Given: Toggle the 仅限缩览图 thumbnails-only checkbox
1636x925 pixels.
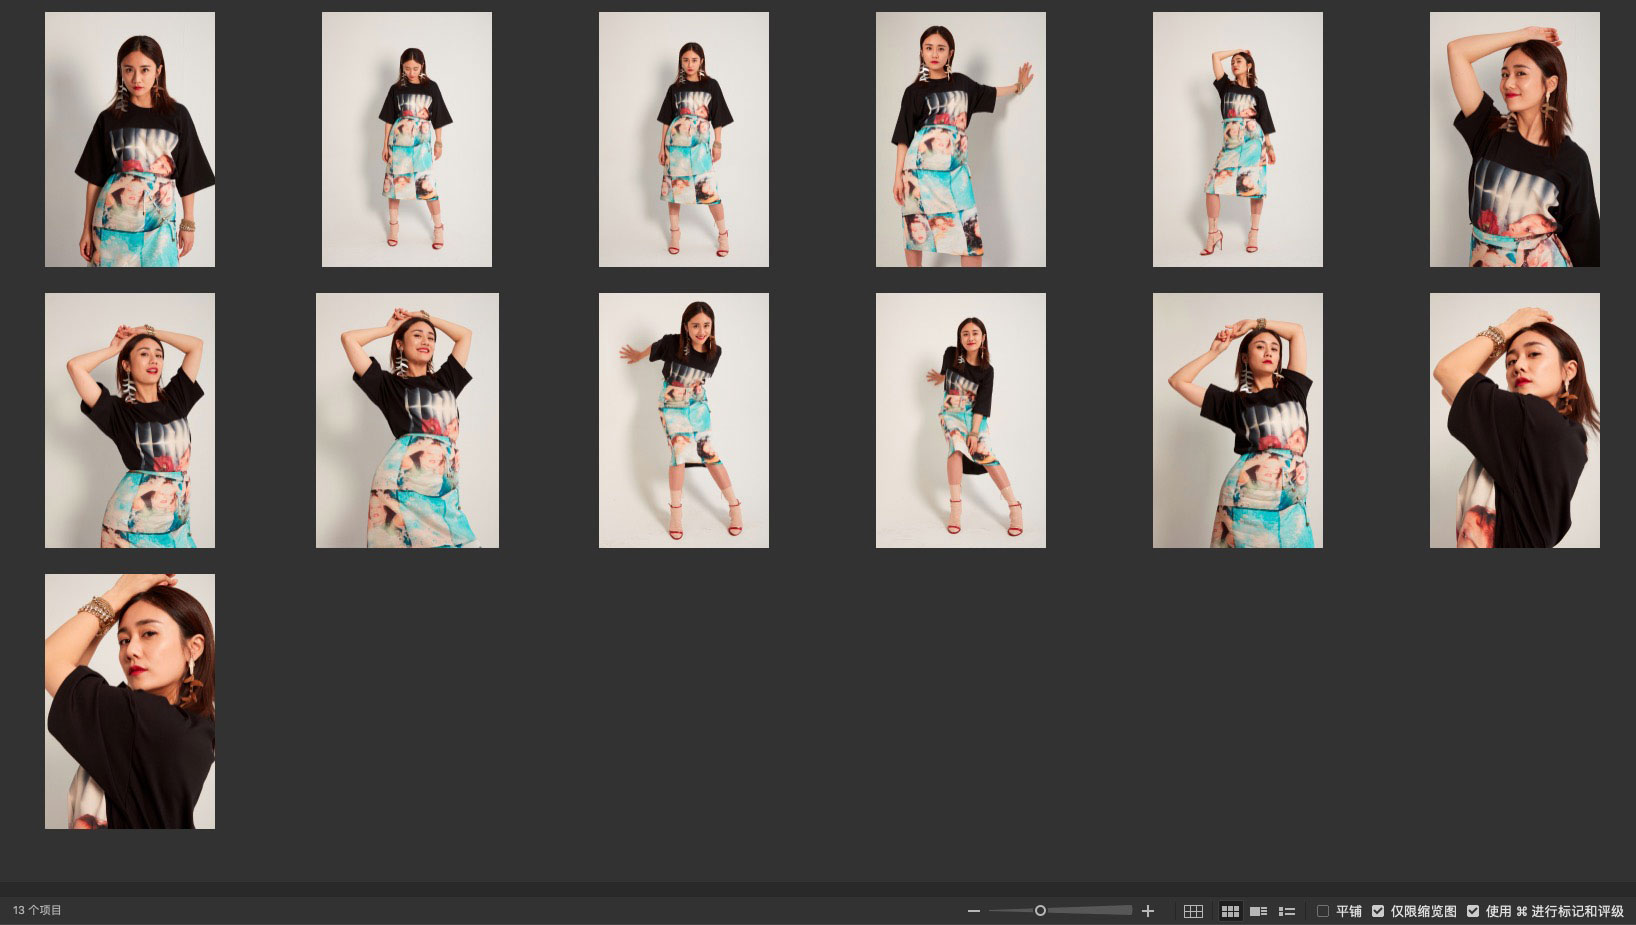Looking at the screenshot, I should [x=1378, y=911].
